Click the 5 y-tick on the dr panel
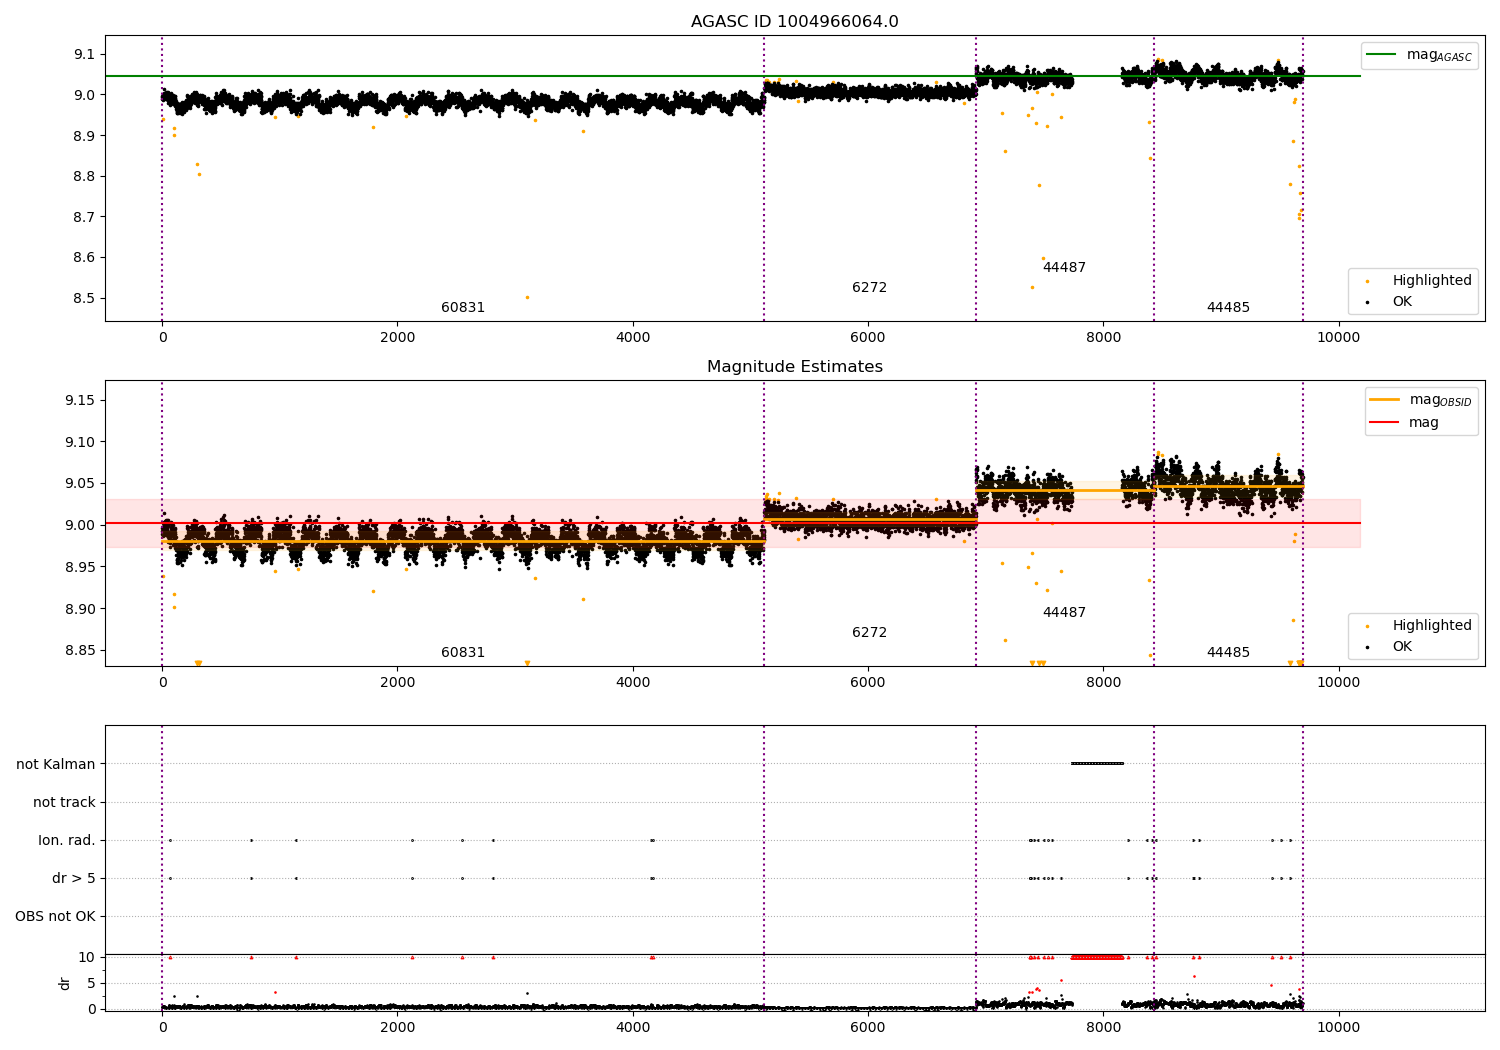The height and width of the screenshot is (1050, 1500). point(92,983)
